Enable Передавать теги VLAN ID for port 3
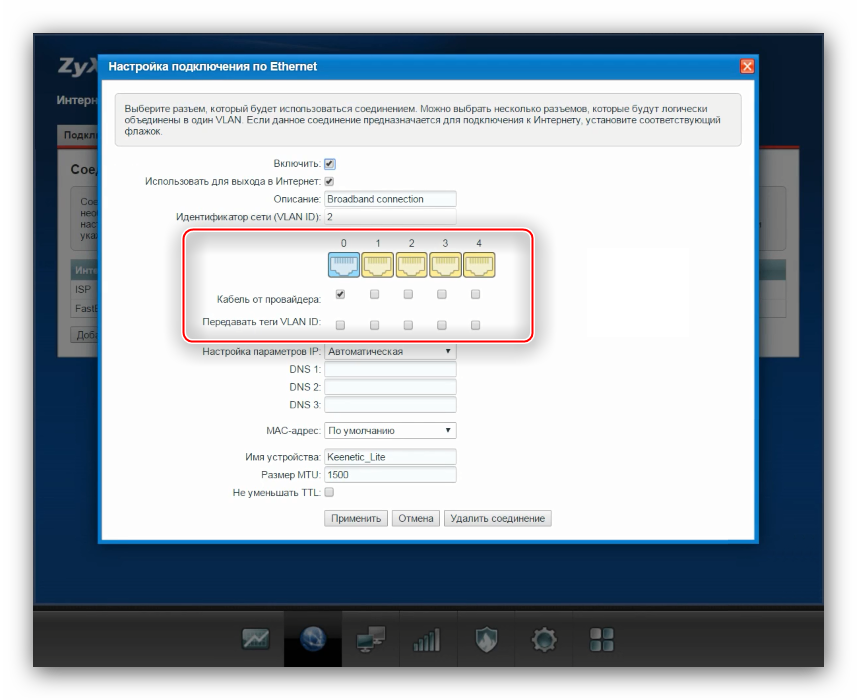Viewport: 857px width, 700px height. coord(442,325)
